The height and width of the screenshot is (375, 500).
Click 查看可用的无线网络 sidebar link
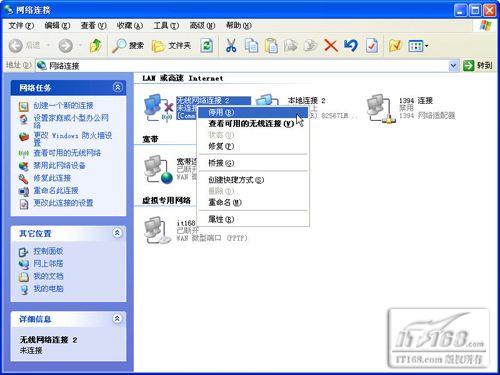tap(67, 153)
